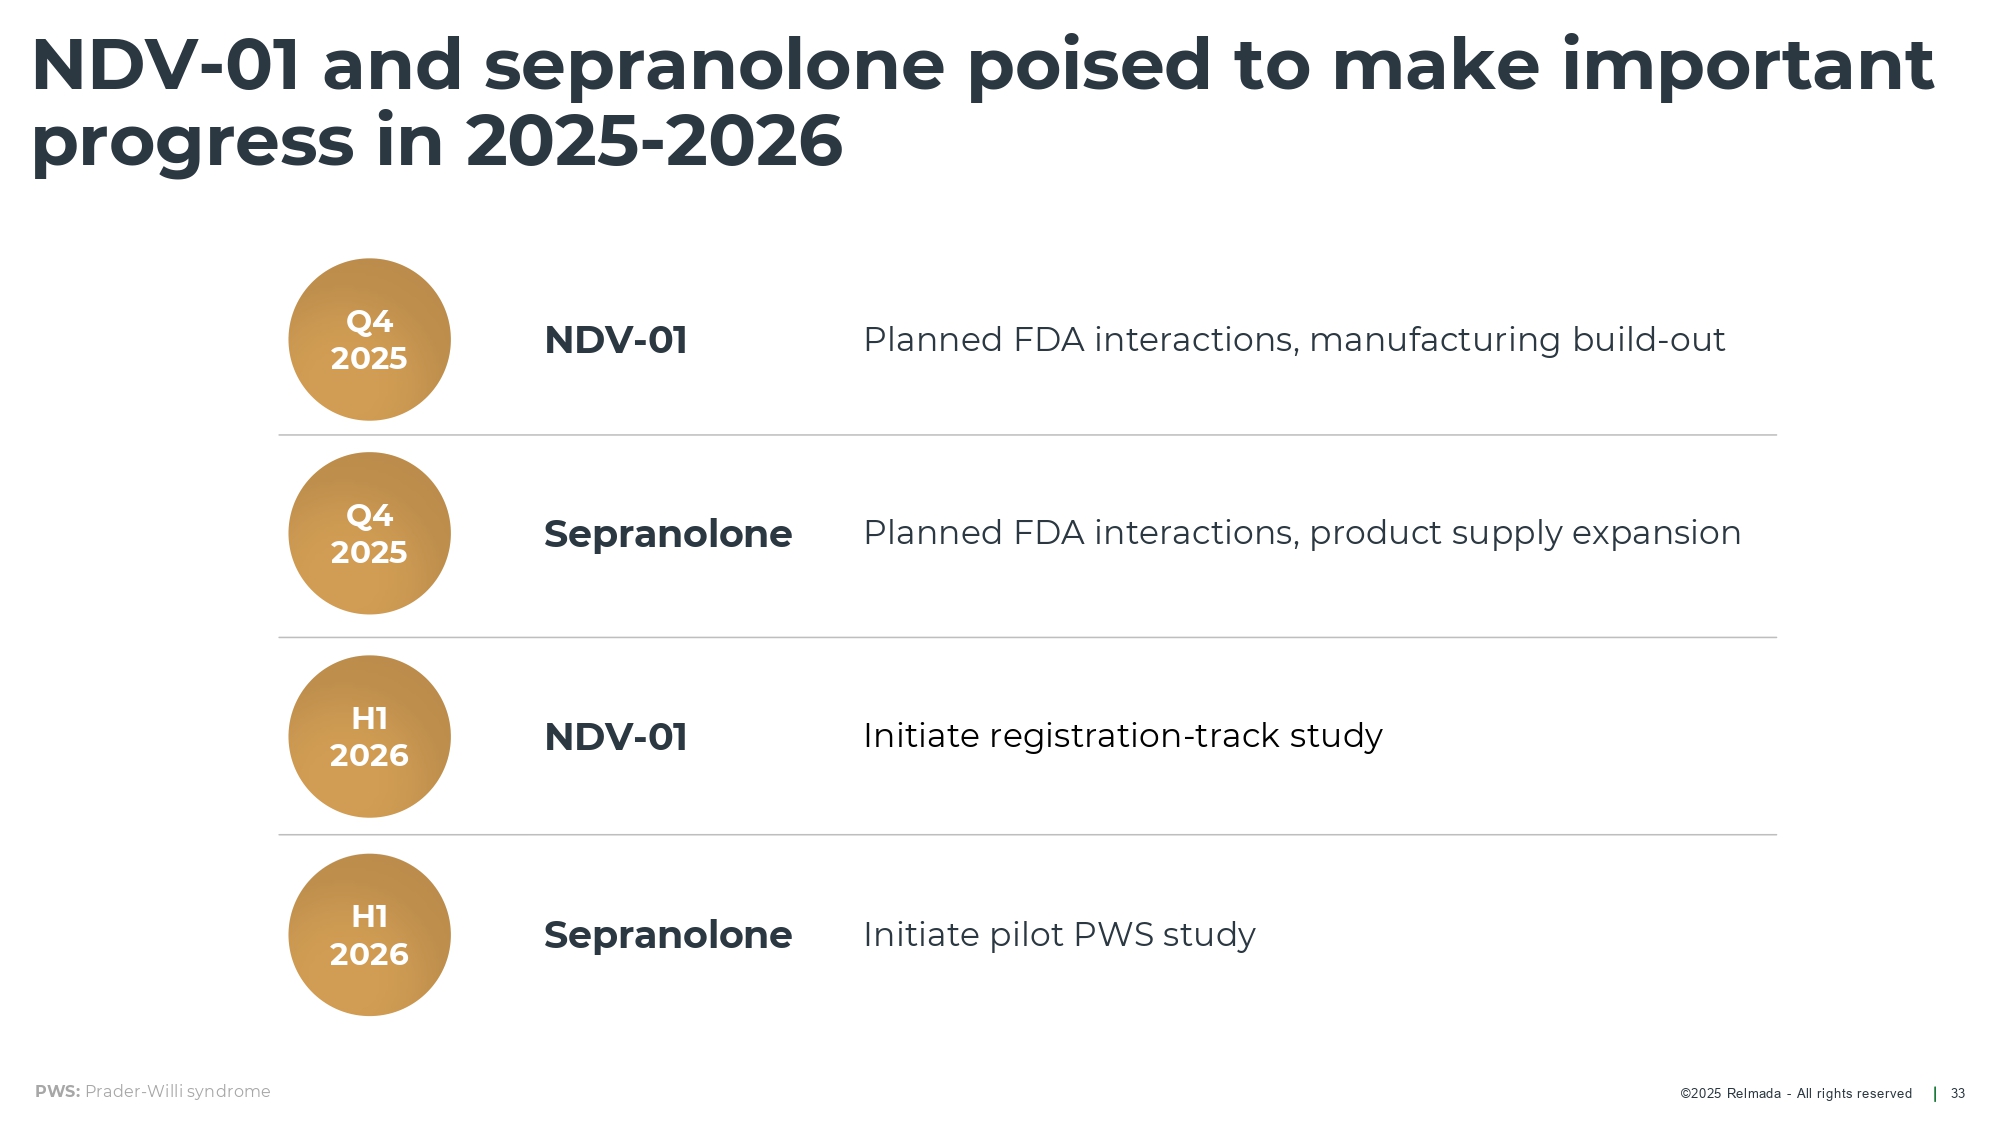The height and width of the screenshot is (1125, 2000).
Task: Select the text "Planned FDA interactions, manufacturing build-out"
Action: 1293,340
